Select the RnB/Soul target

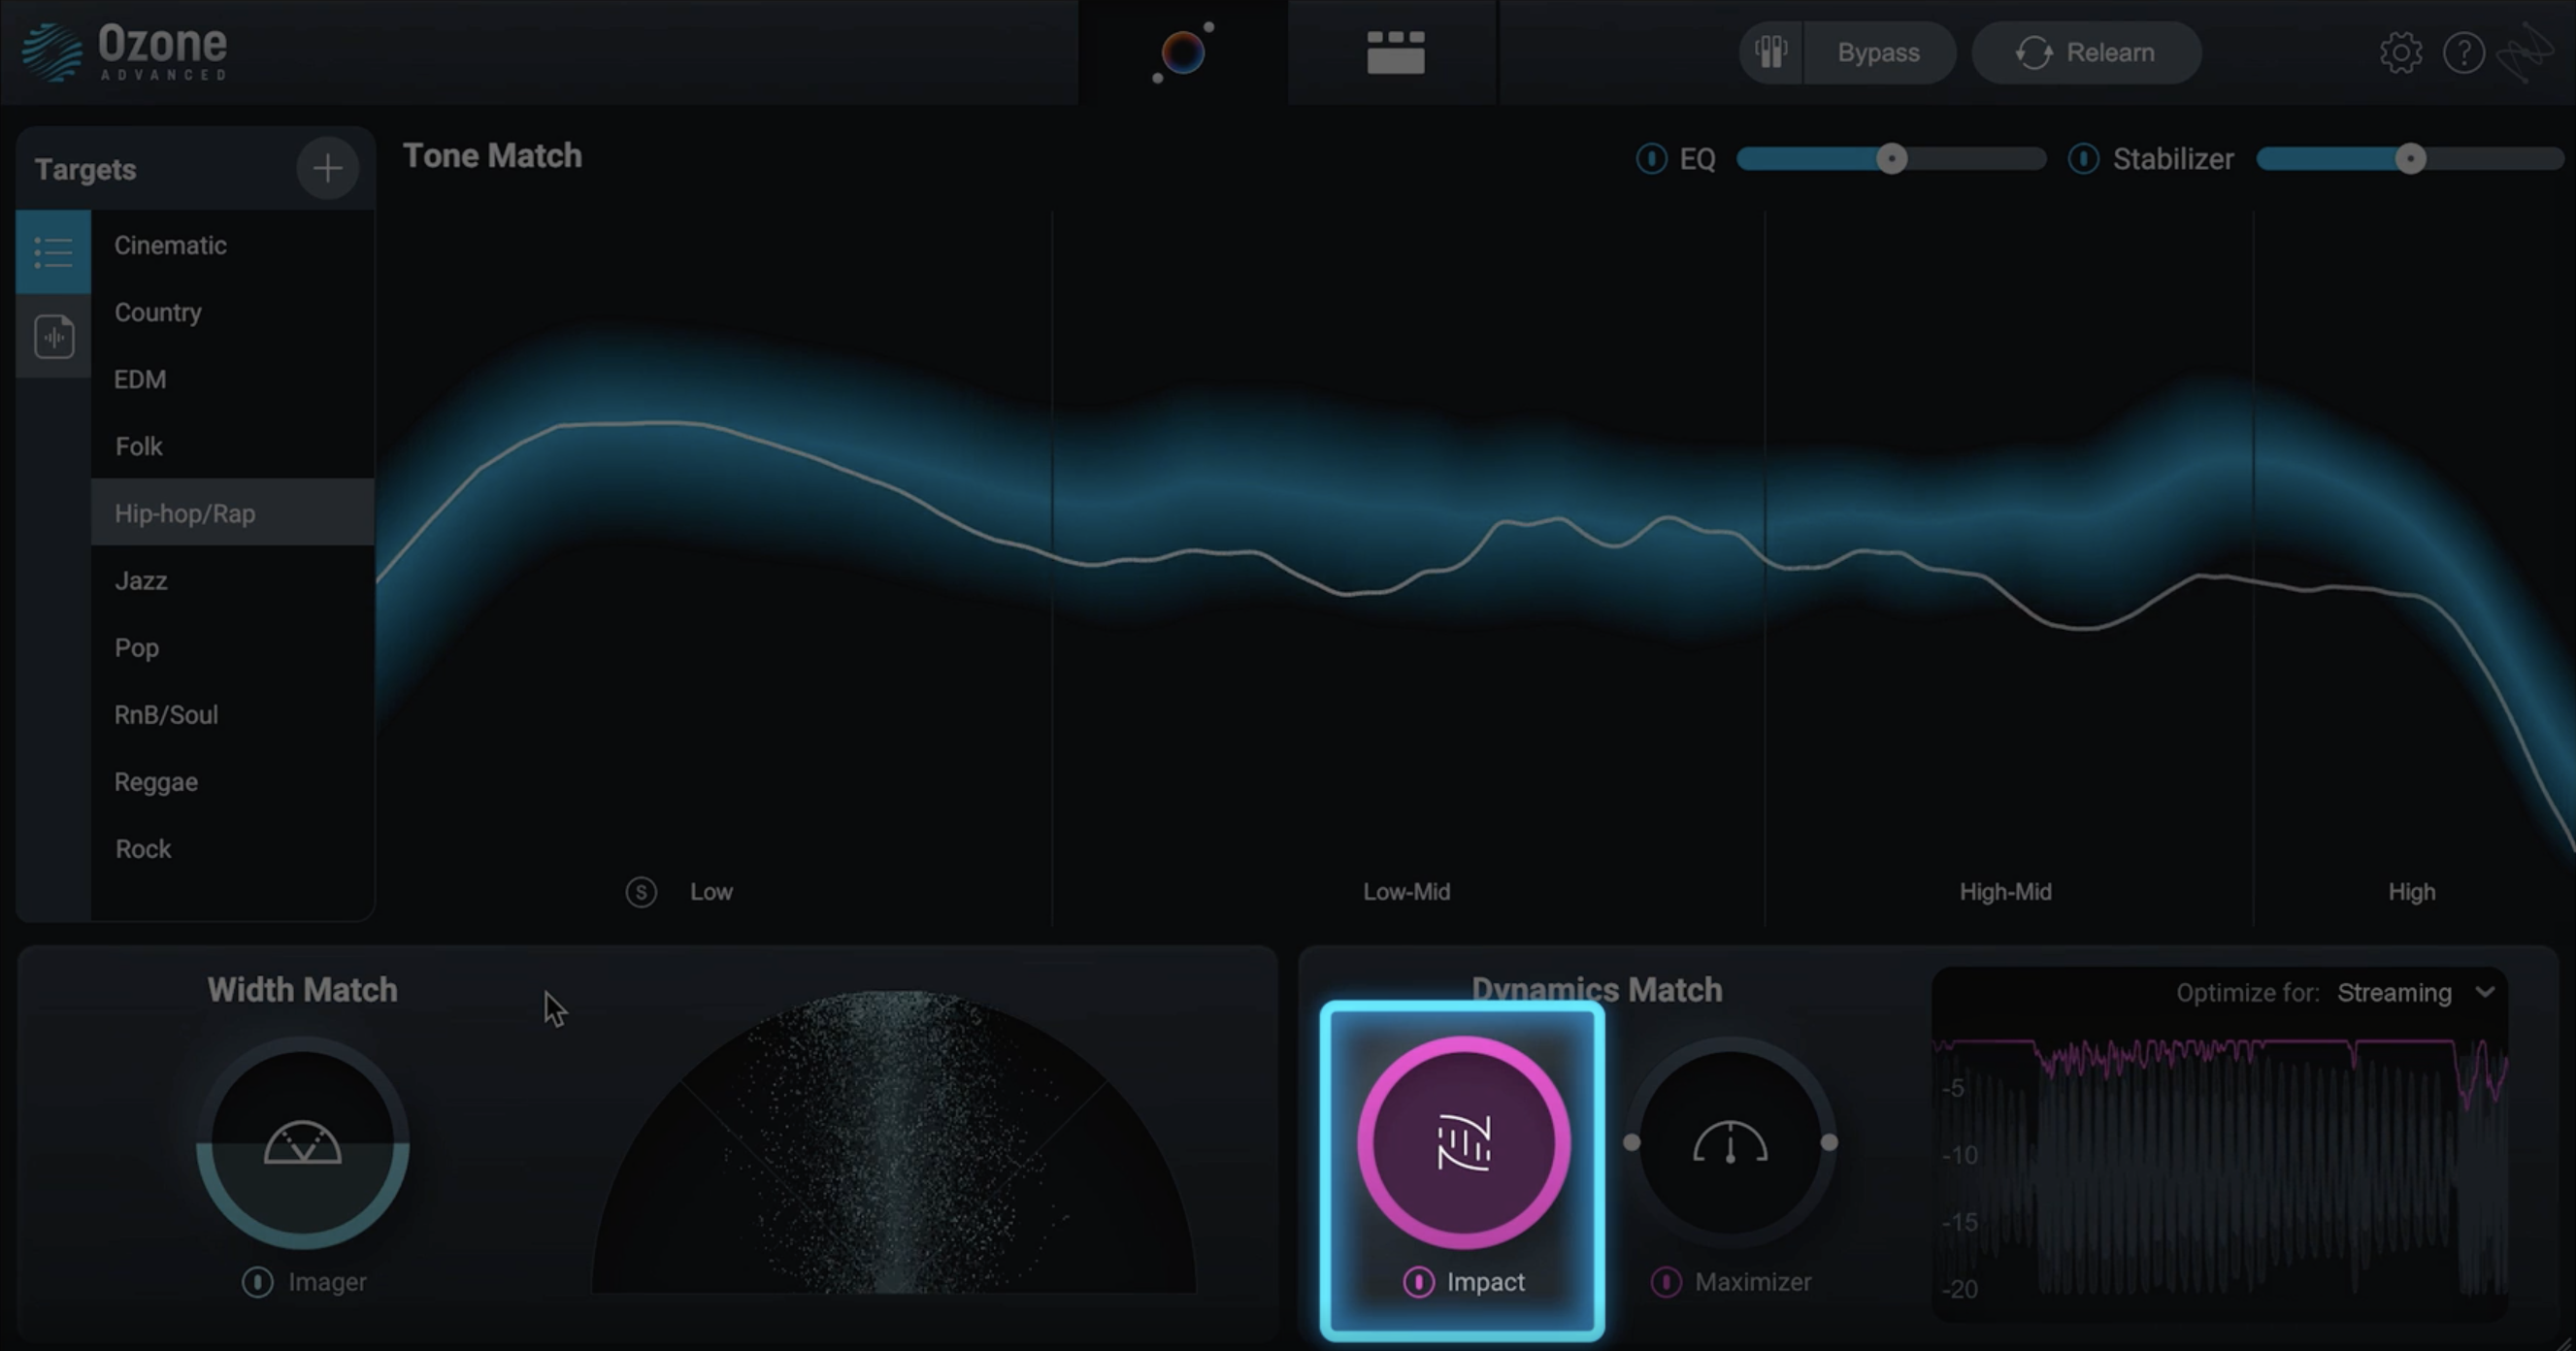pos(232,714)
